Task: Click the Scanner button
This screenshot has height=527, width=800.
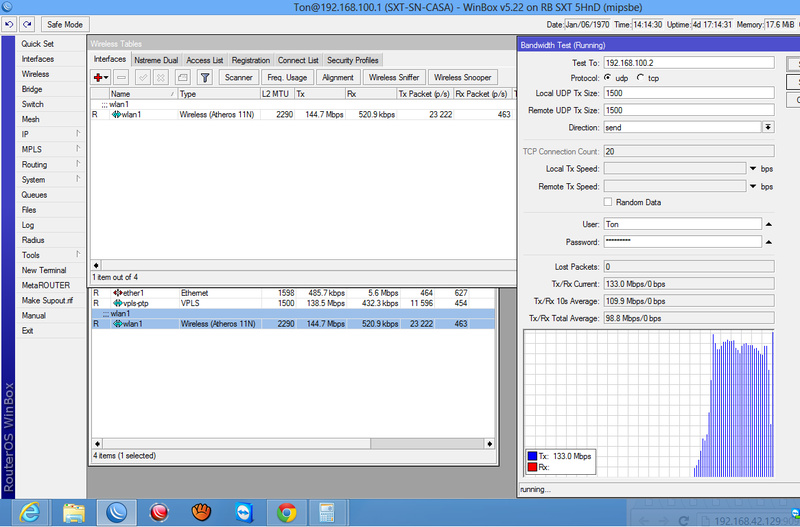Action: [238, 78]
